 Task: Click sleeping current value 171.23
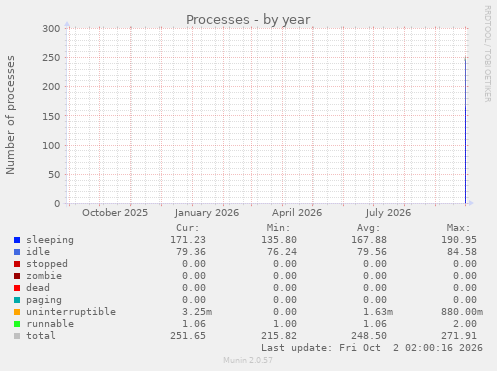pos(188,240)
